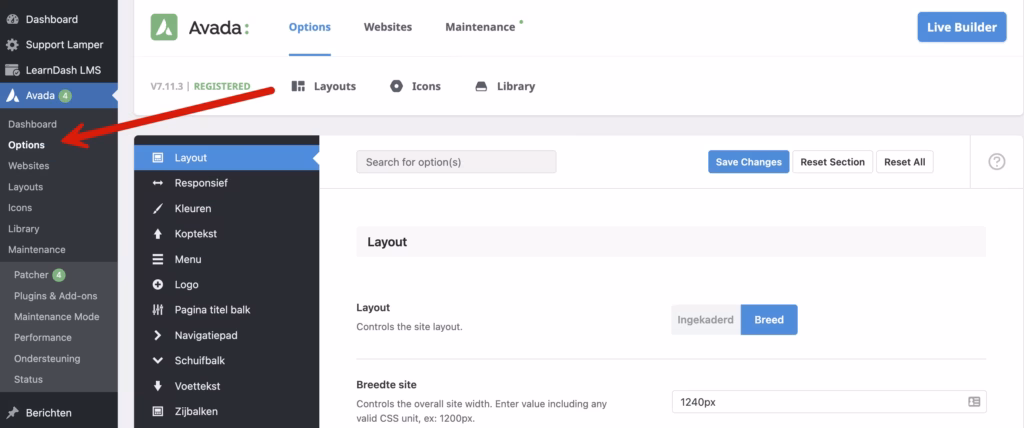Switch to the Websites tab
Screen dimensions: 1024x428
(x=388, y=27)
